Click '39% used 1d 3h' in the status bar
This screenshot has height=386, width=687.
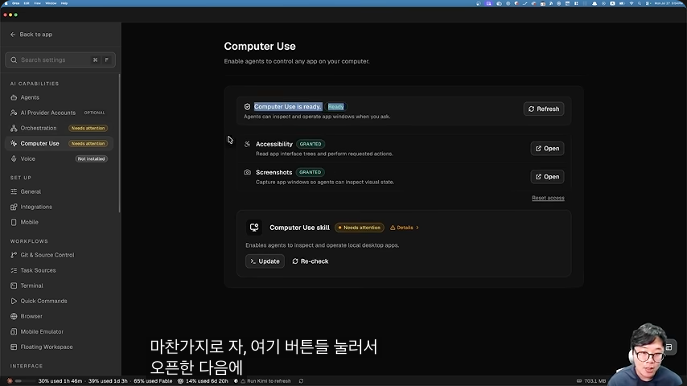tap(108, 381)
